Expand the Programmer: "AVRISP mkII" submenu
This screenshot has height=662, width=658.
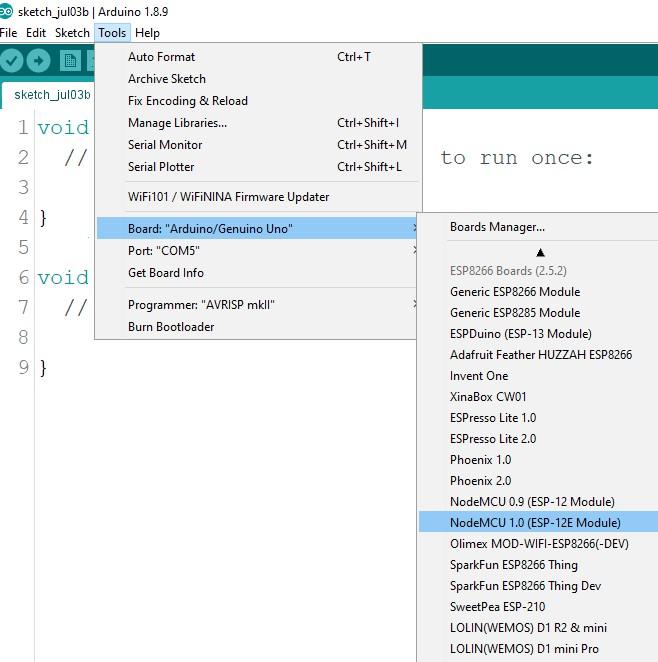tap(257, 305)
